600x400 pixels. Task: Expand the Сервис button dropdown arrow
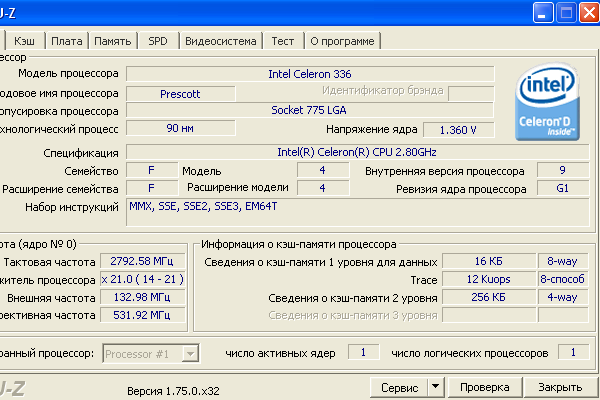click(436, 386)
